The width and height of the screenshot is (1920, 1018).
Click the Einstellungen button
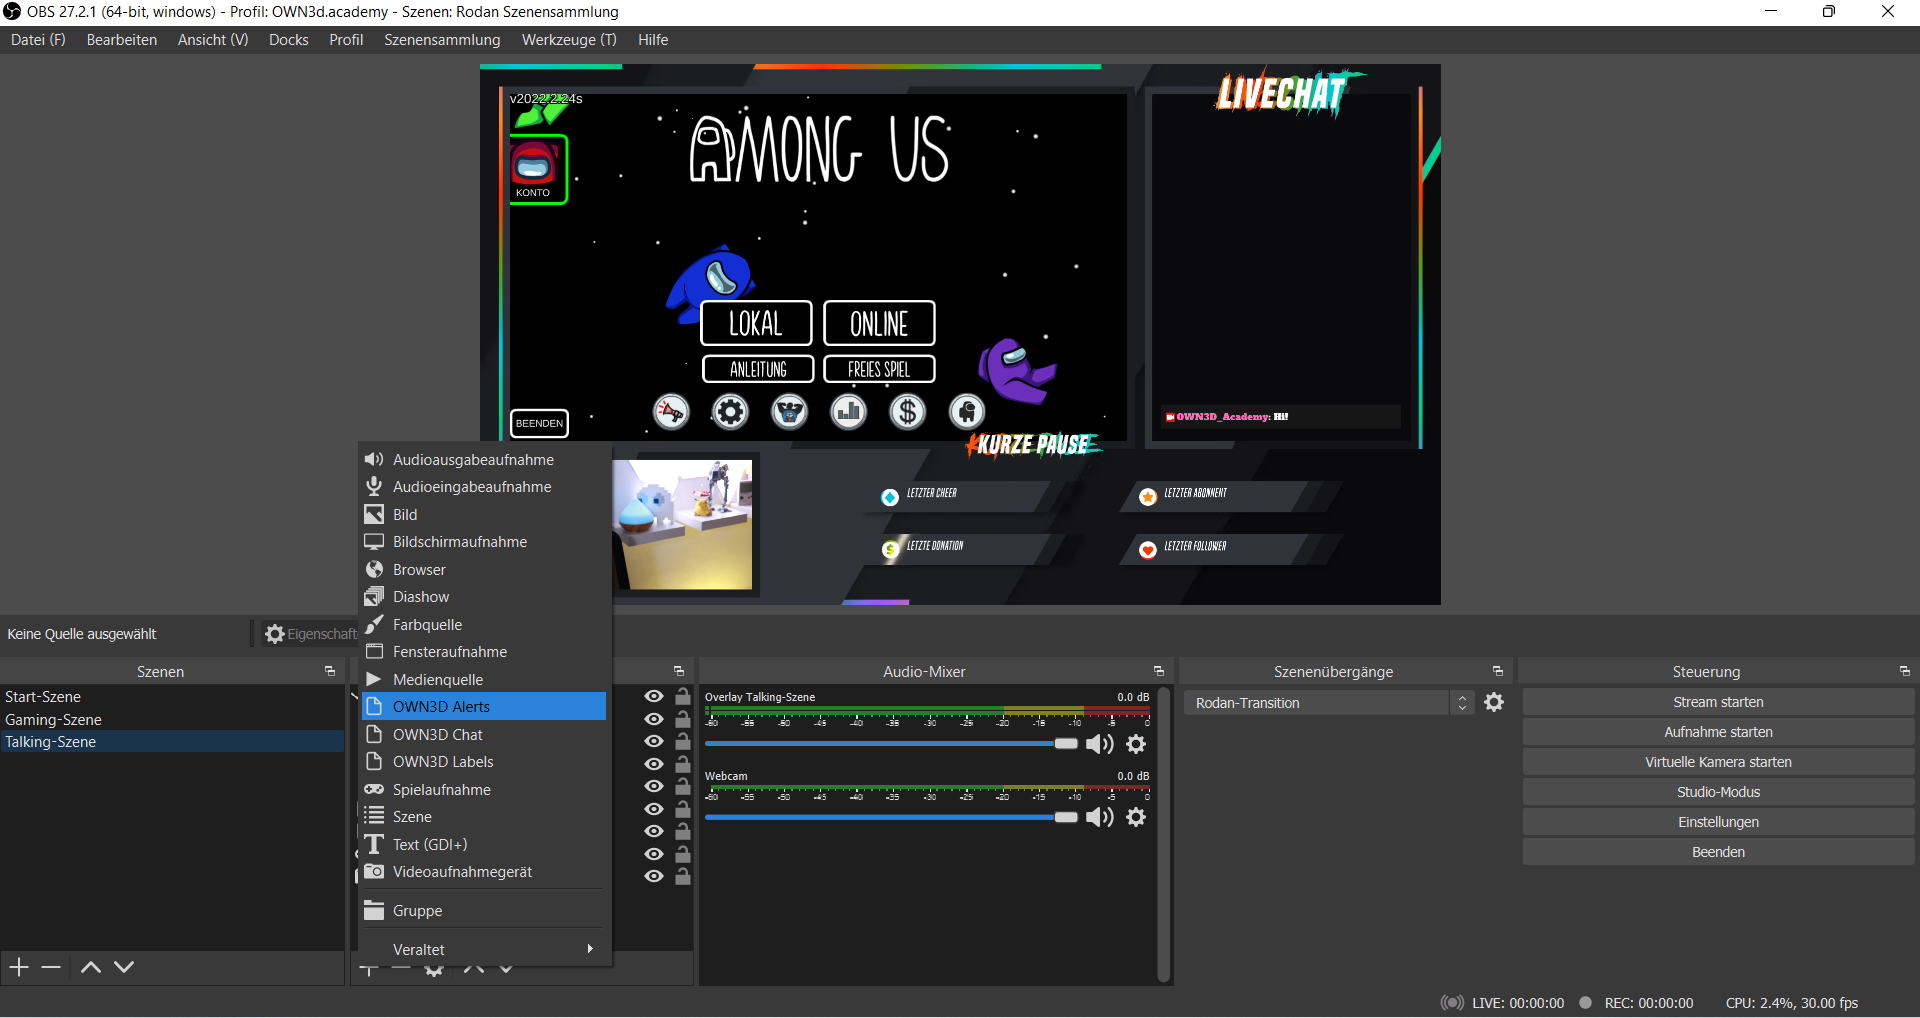point(1717,822)
